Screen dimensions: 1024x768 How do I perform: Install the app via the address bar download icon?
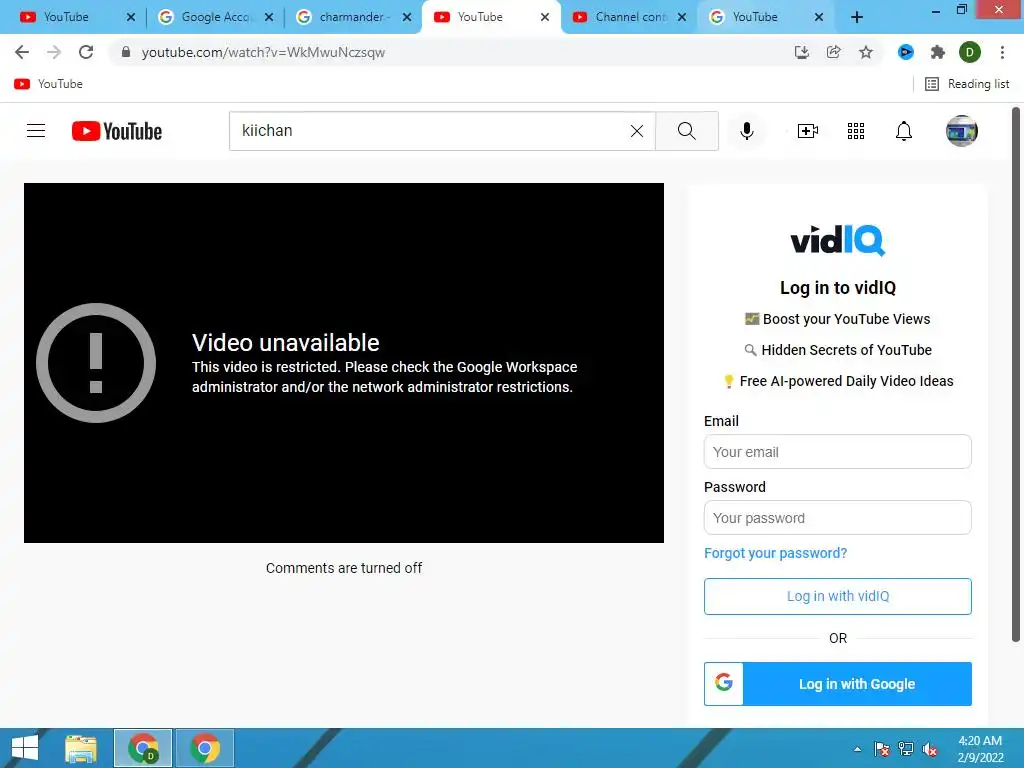[x=801, y=52]
